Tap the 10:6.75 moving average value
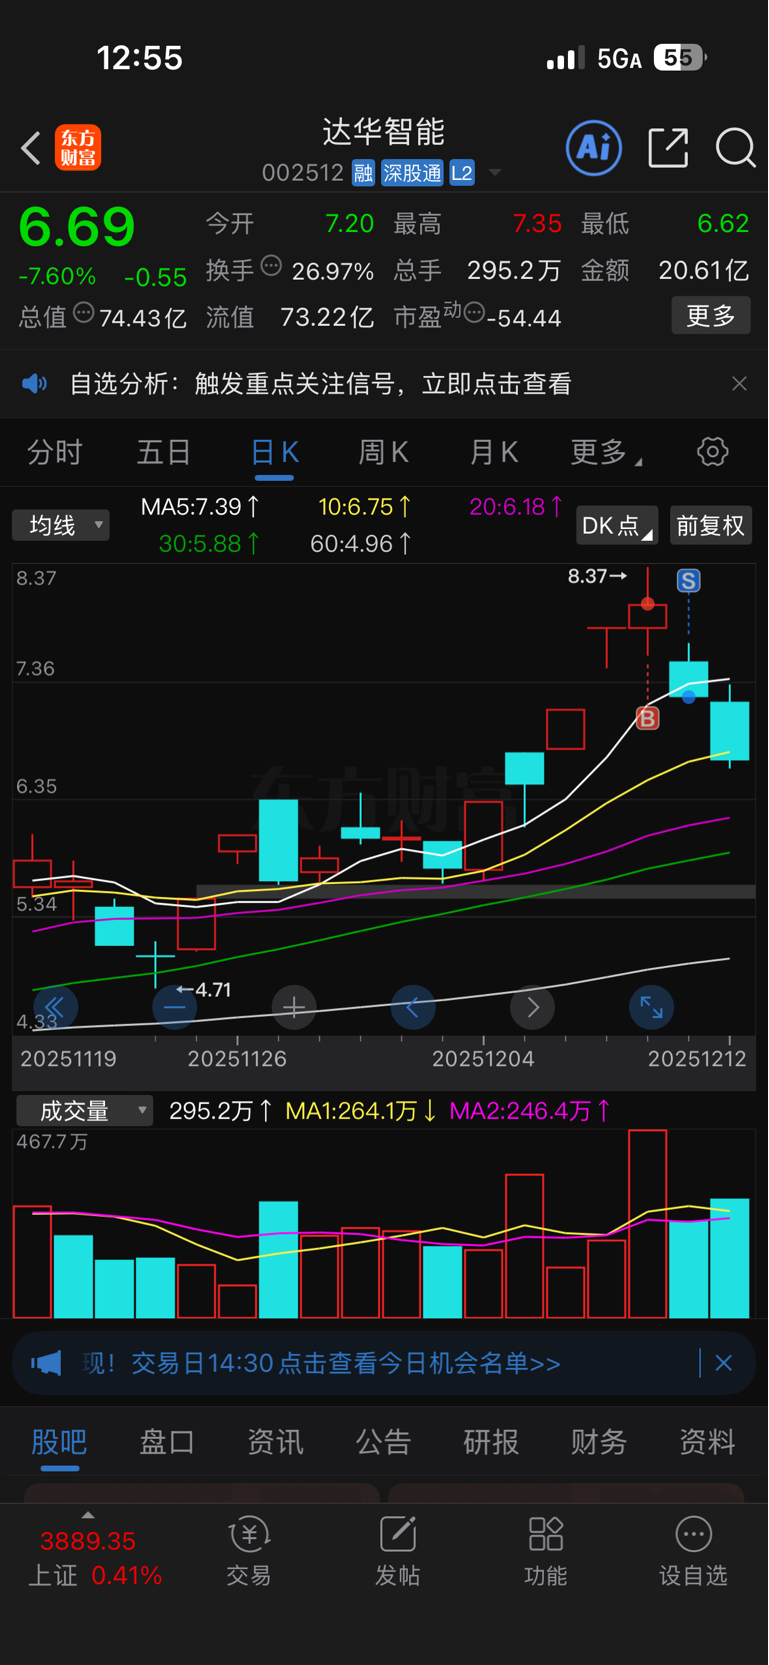This screenshot has width=769, height=1665. tap(365, 507)
